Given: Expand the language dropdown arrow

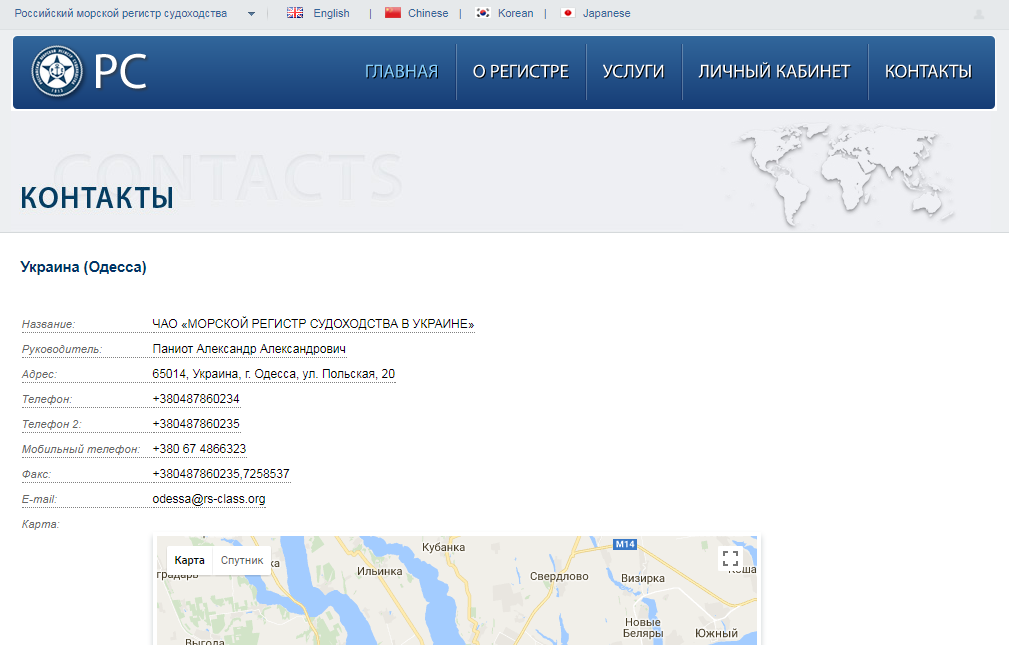Looking at the screenshot, I should (x=251, y=14).
